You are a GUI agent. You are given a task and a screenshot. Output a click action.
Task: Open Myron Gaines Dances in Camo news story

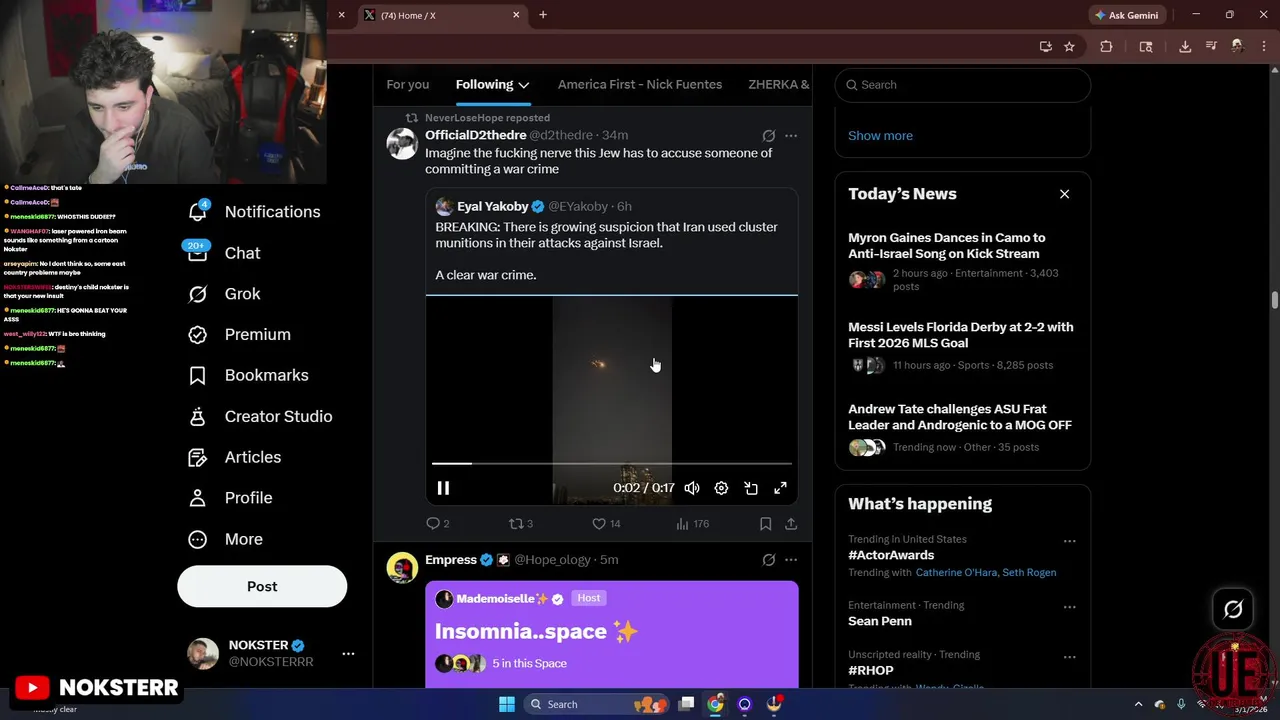(x=961, y=264)
